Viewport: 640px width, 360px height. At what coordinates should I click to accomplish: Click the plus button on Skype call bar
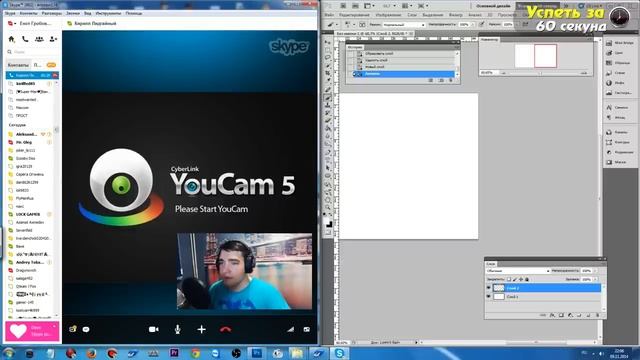[202, 329]
